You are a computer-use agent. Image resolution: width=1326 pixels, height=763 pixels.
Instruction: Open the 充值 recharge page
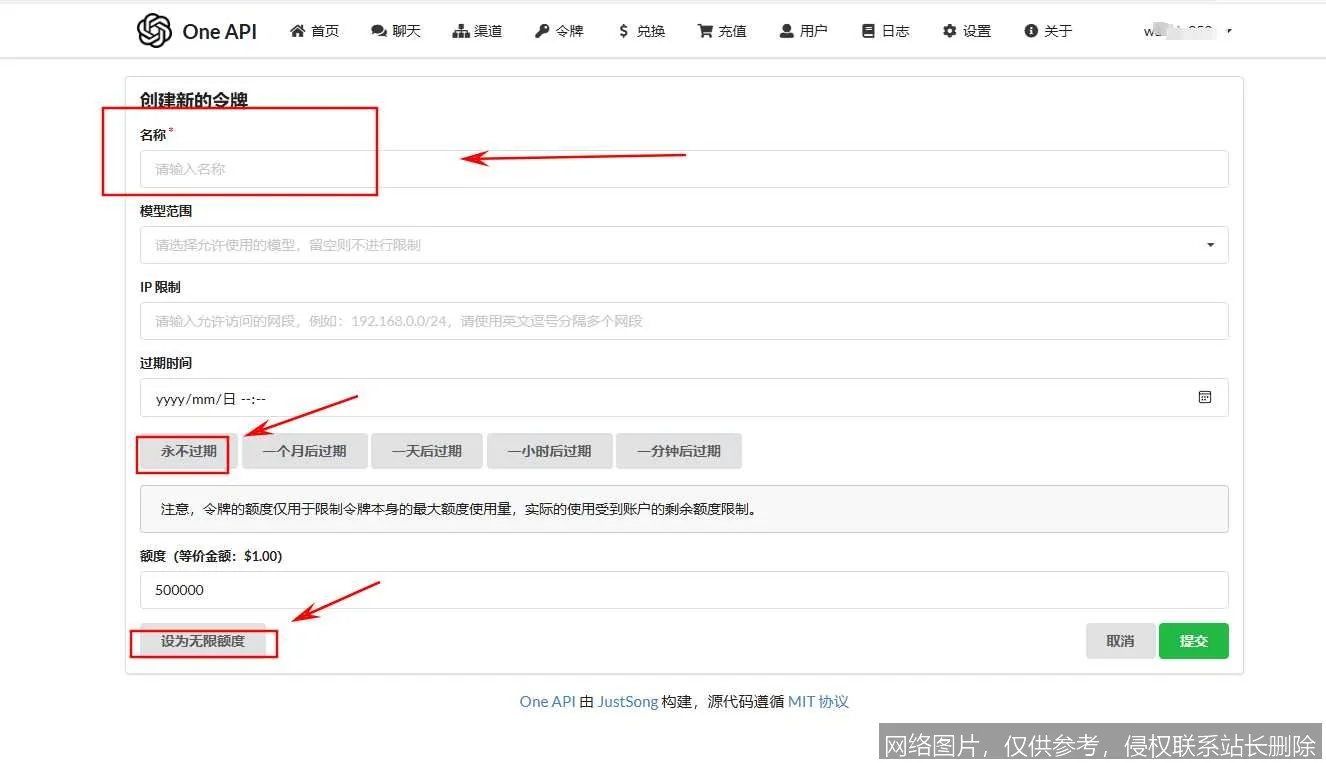click(721, 30)
